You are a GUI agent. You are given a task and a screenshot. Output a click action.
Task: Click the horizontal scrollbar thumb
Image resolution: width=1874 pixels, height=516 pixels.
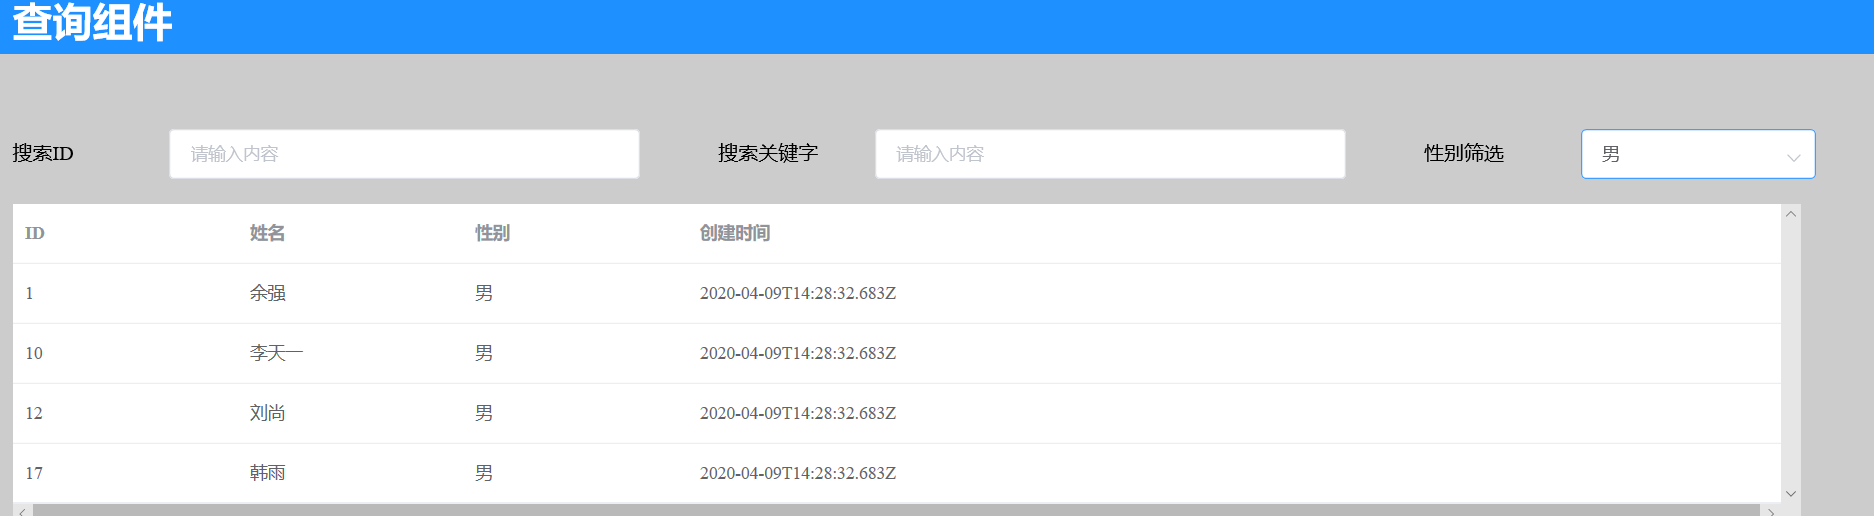click(x=896, y=510)
